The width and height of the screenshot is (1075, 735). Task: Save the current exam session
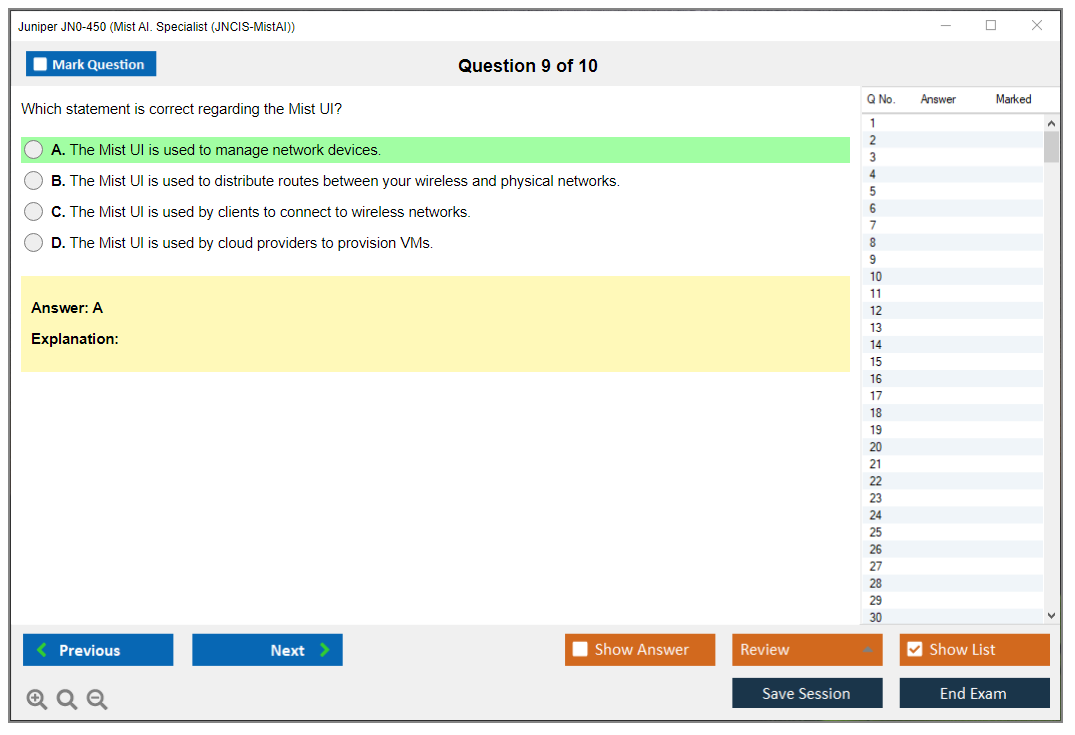coord(806,693)
